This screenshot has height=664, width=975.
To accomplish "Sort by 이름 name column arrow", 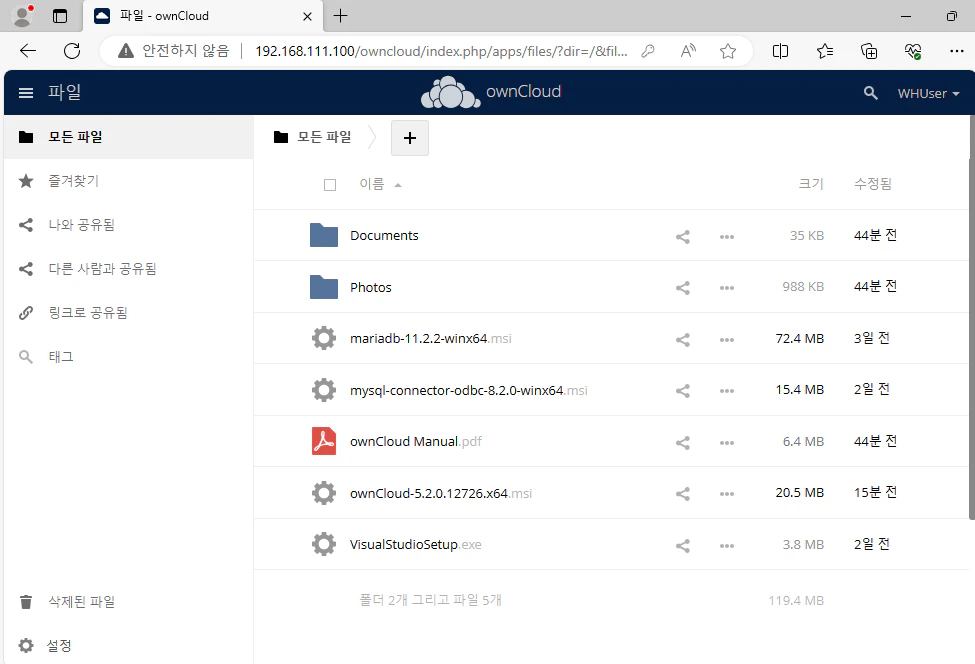I will pos(398,185).
